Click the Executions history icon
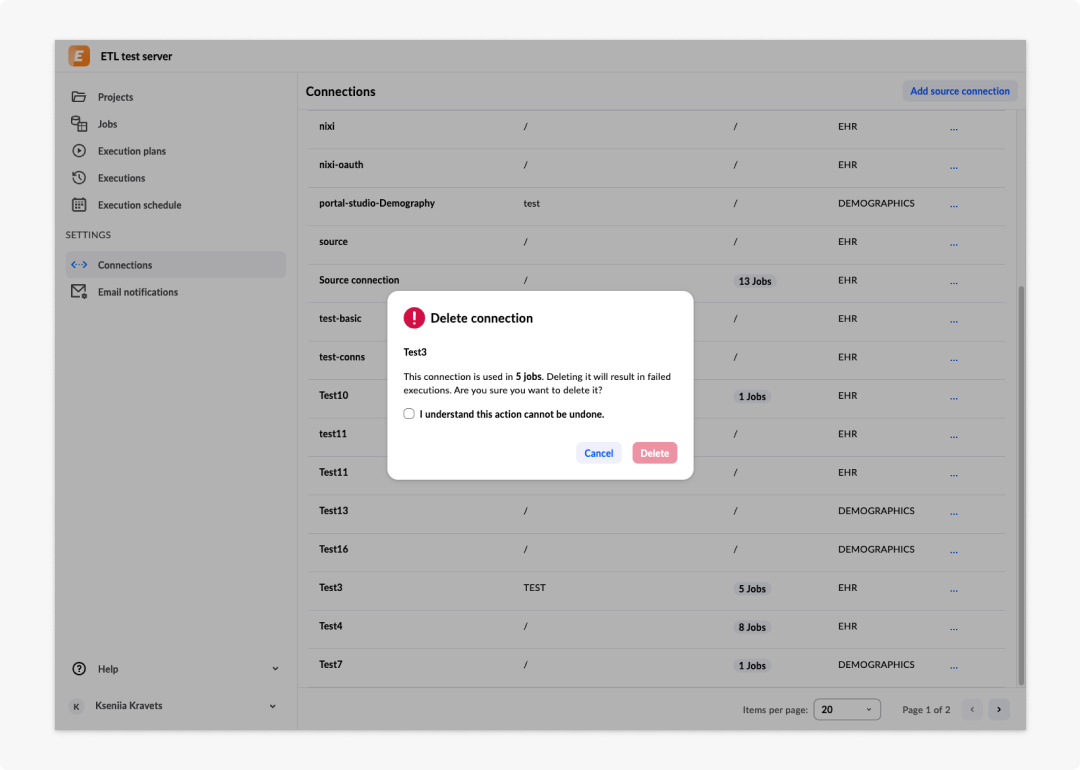1080x770 pixels. click(79, 178)
